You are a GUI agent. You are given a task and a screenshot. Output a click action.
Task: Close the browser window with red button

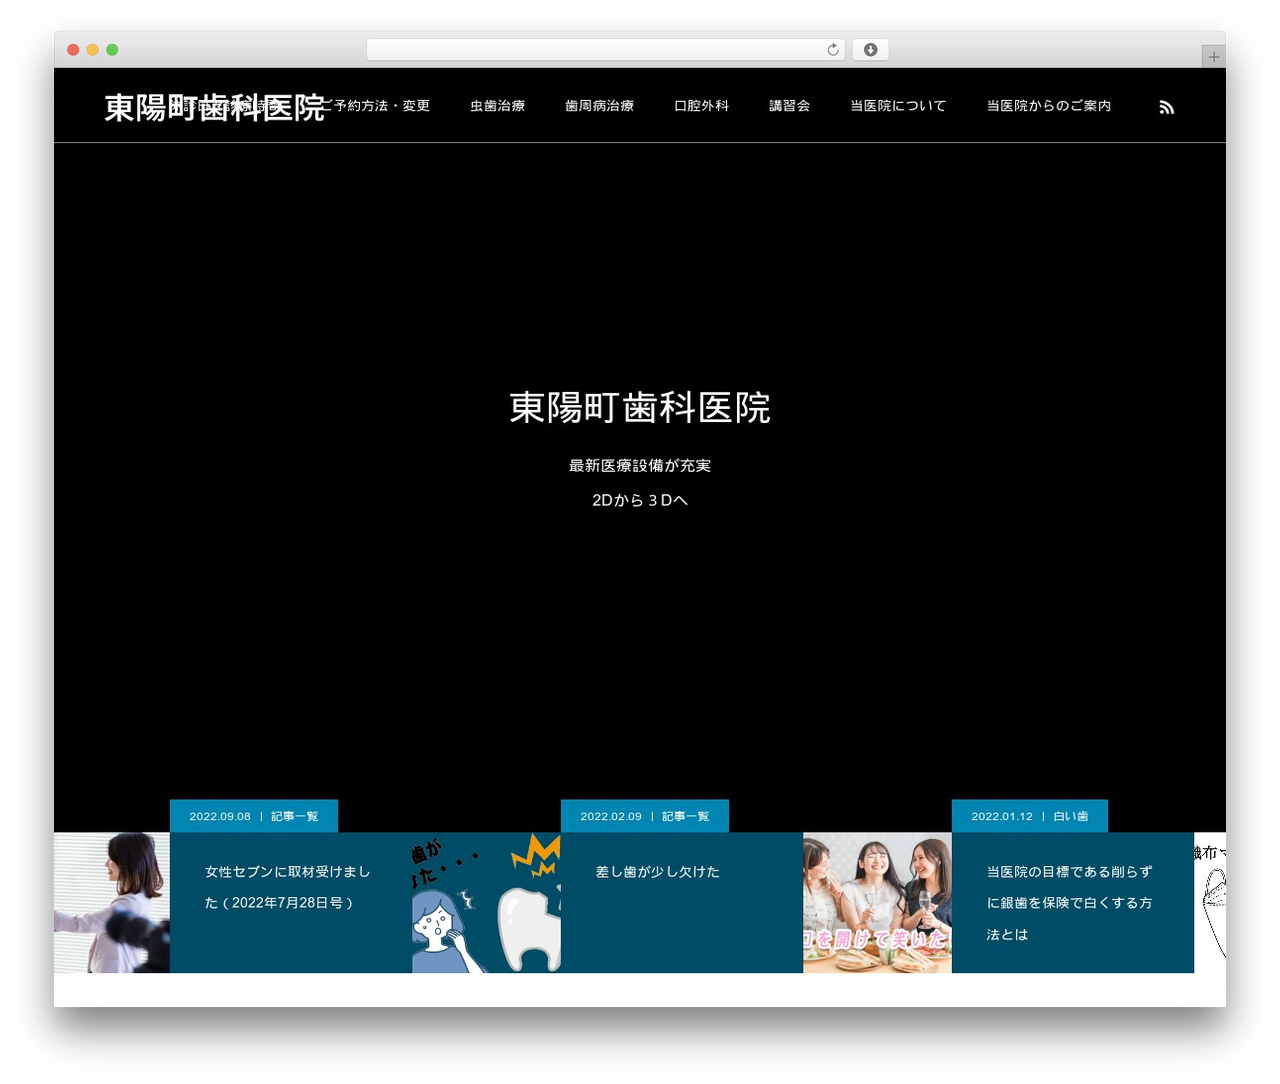tap(73, 50)
